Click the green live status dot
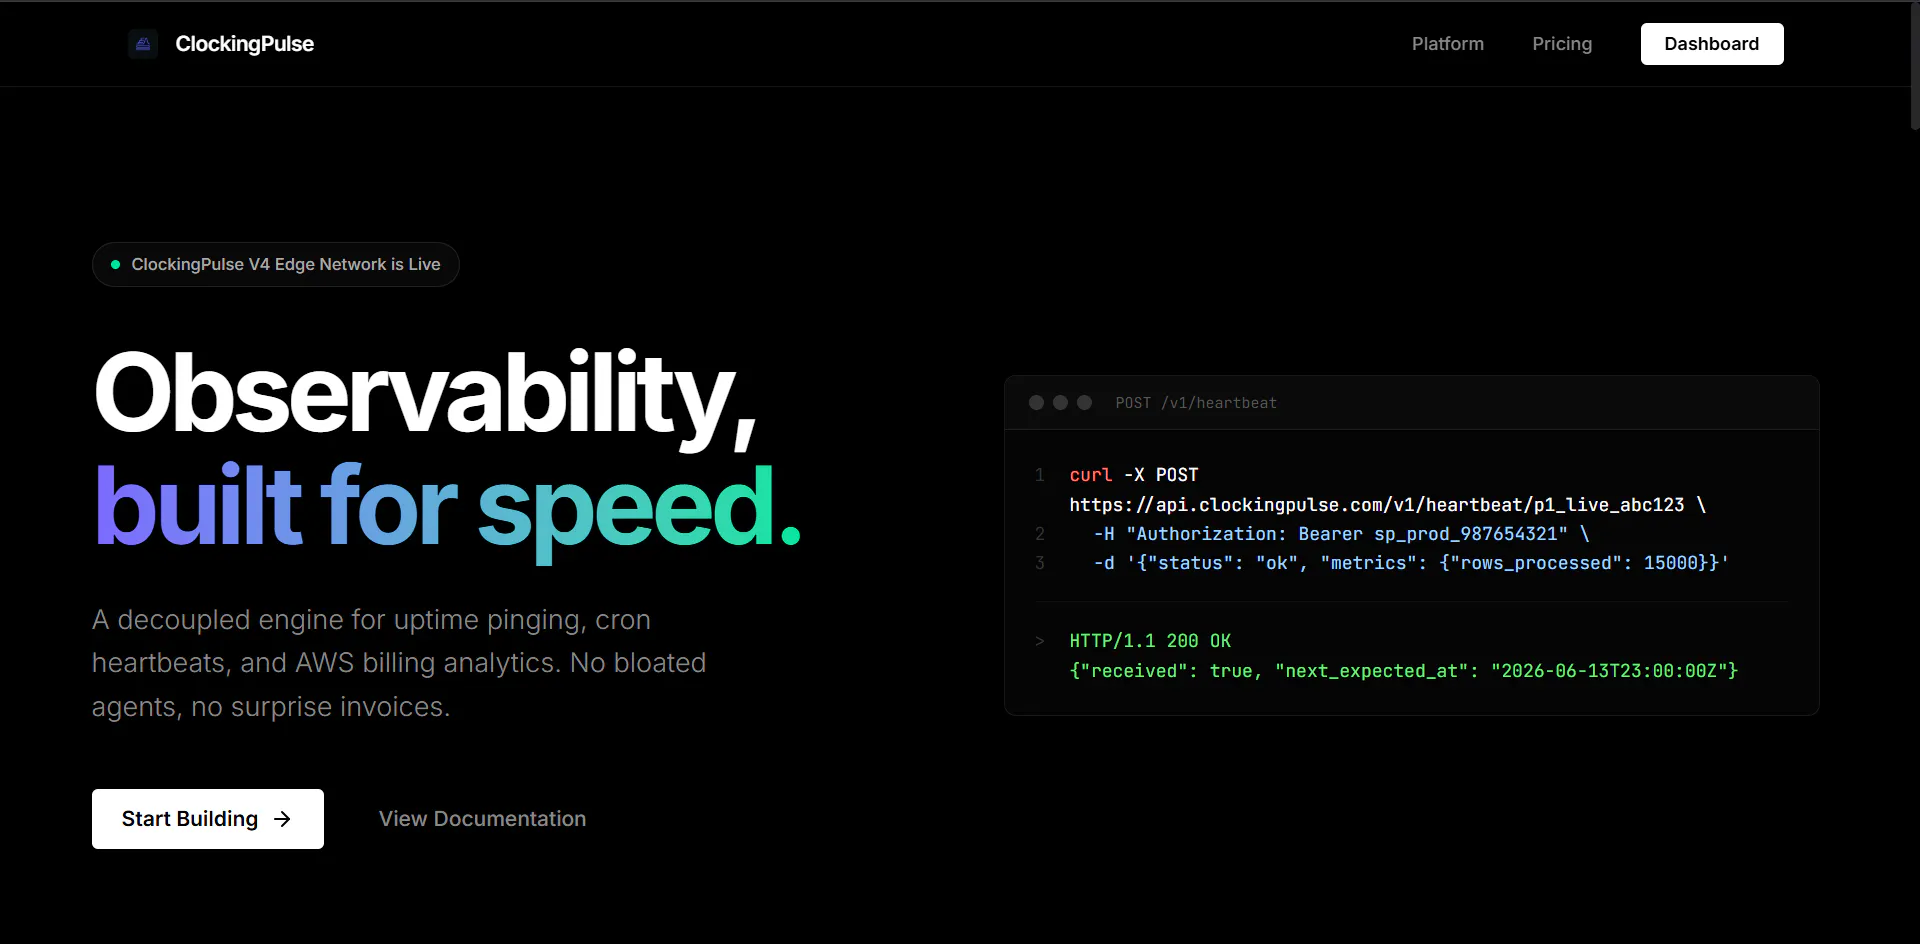 click(x=116, y=265)
